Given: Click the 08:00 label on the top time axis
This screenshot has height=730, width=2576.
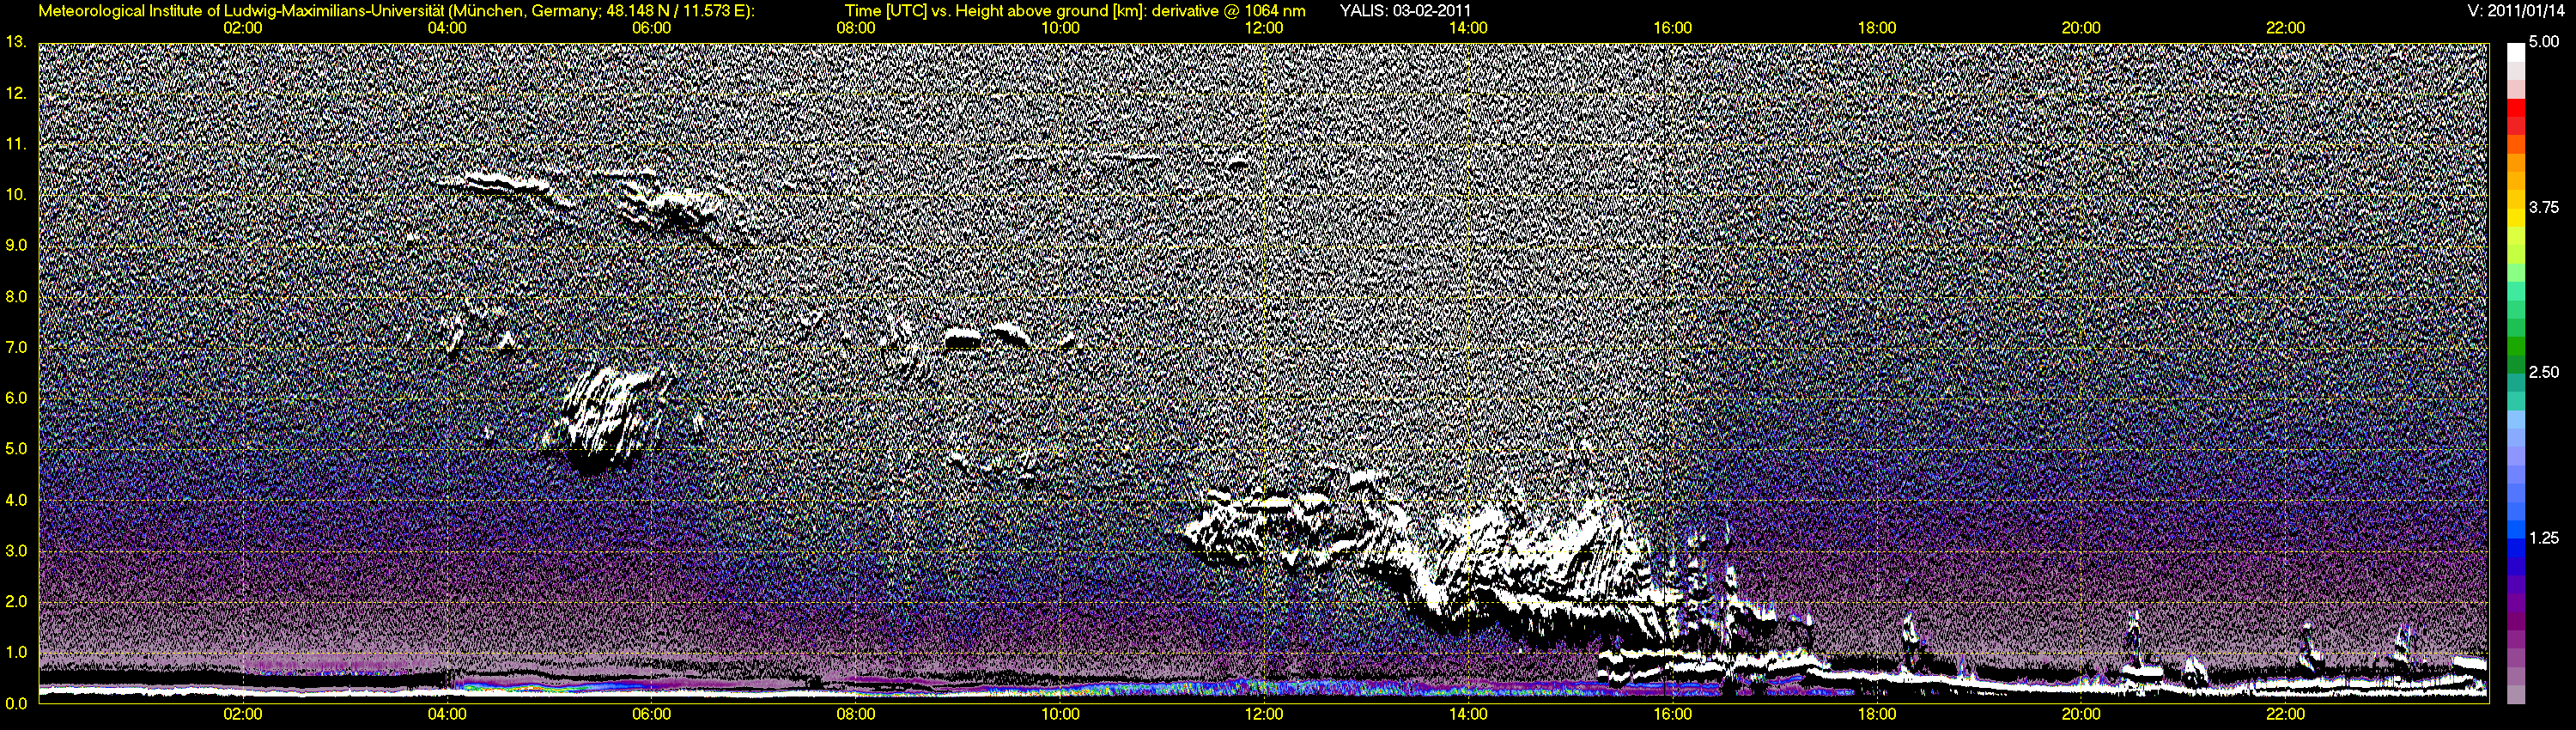Looking at the screenshot, I should [x=856, y=28].
